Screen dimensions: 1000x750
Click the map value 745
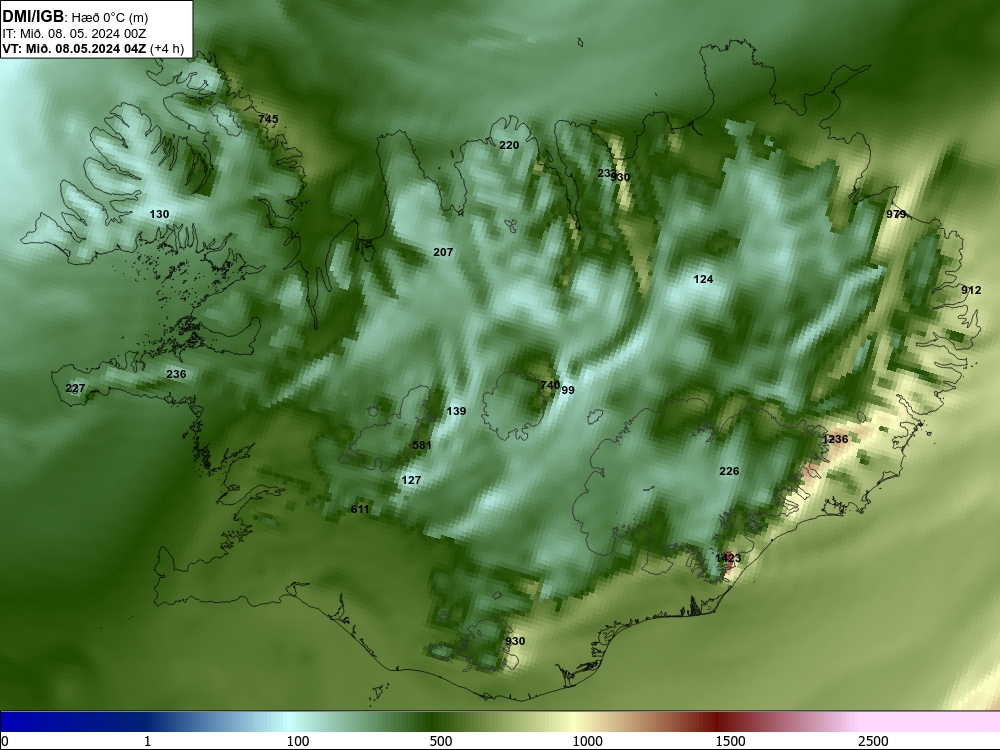click(268, 119)
